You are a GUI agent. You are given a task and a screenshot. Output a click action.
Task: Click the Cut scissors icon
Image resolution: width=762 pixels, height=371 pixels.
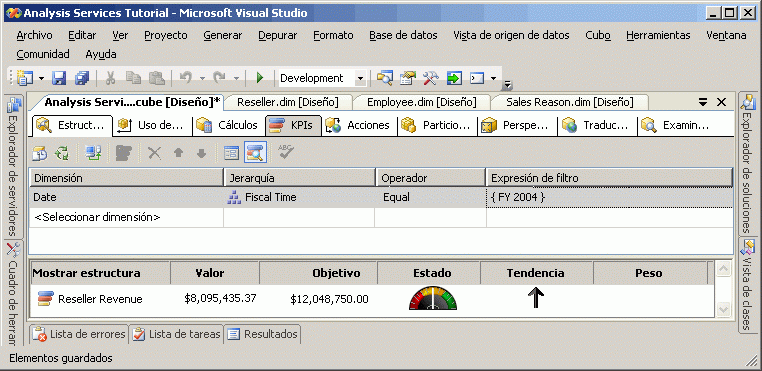tap(110, 78)
